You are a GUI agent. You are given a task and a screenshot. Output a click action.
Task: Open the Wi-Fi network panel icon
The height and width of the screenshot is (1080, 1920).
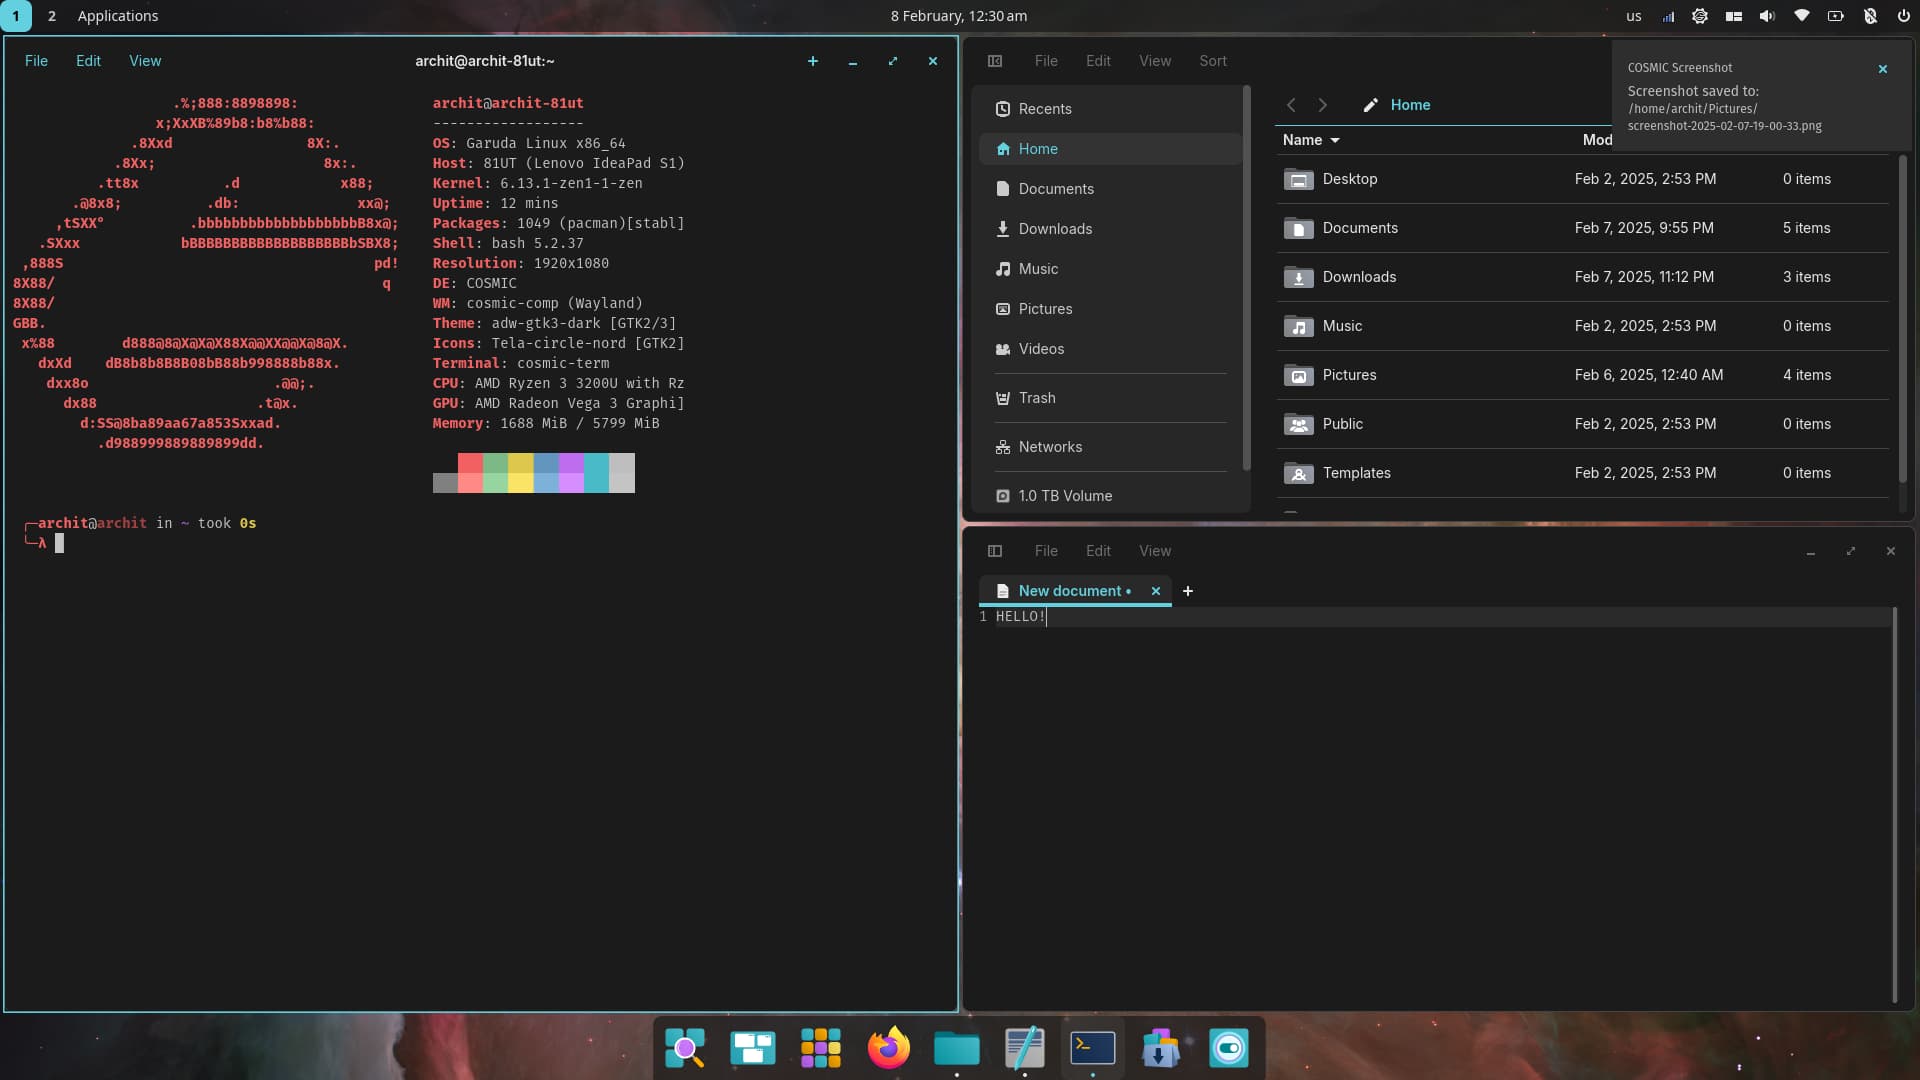[x=1802, y=16]
